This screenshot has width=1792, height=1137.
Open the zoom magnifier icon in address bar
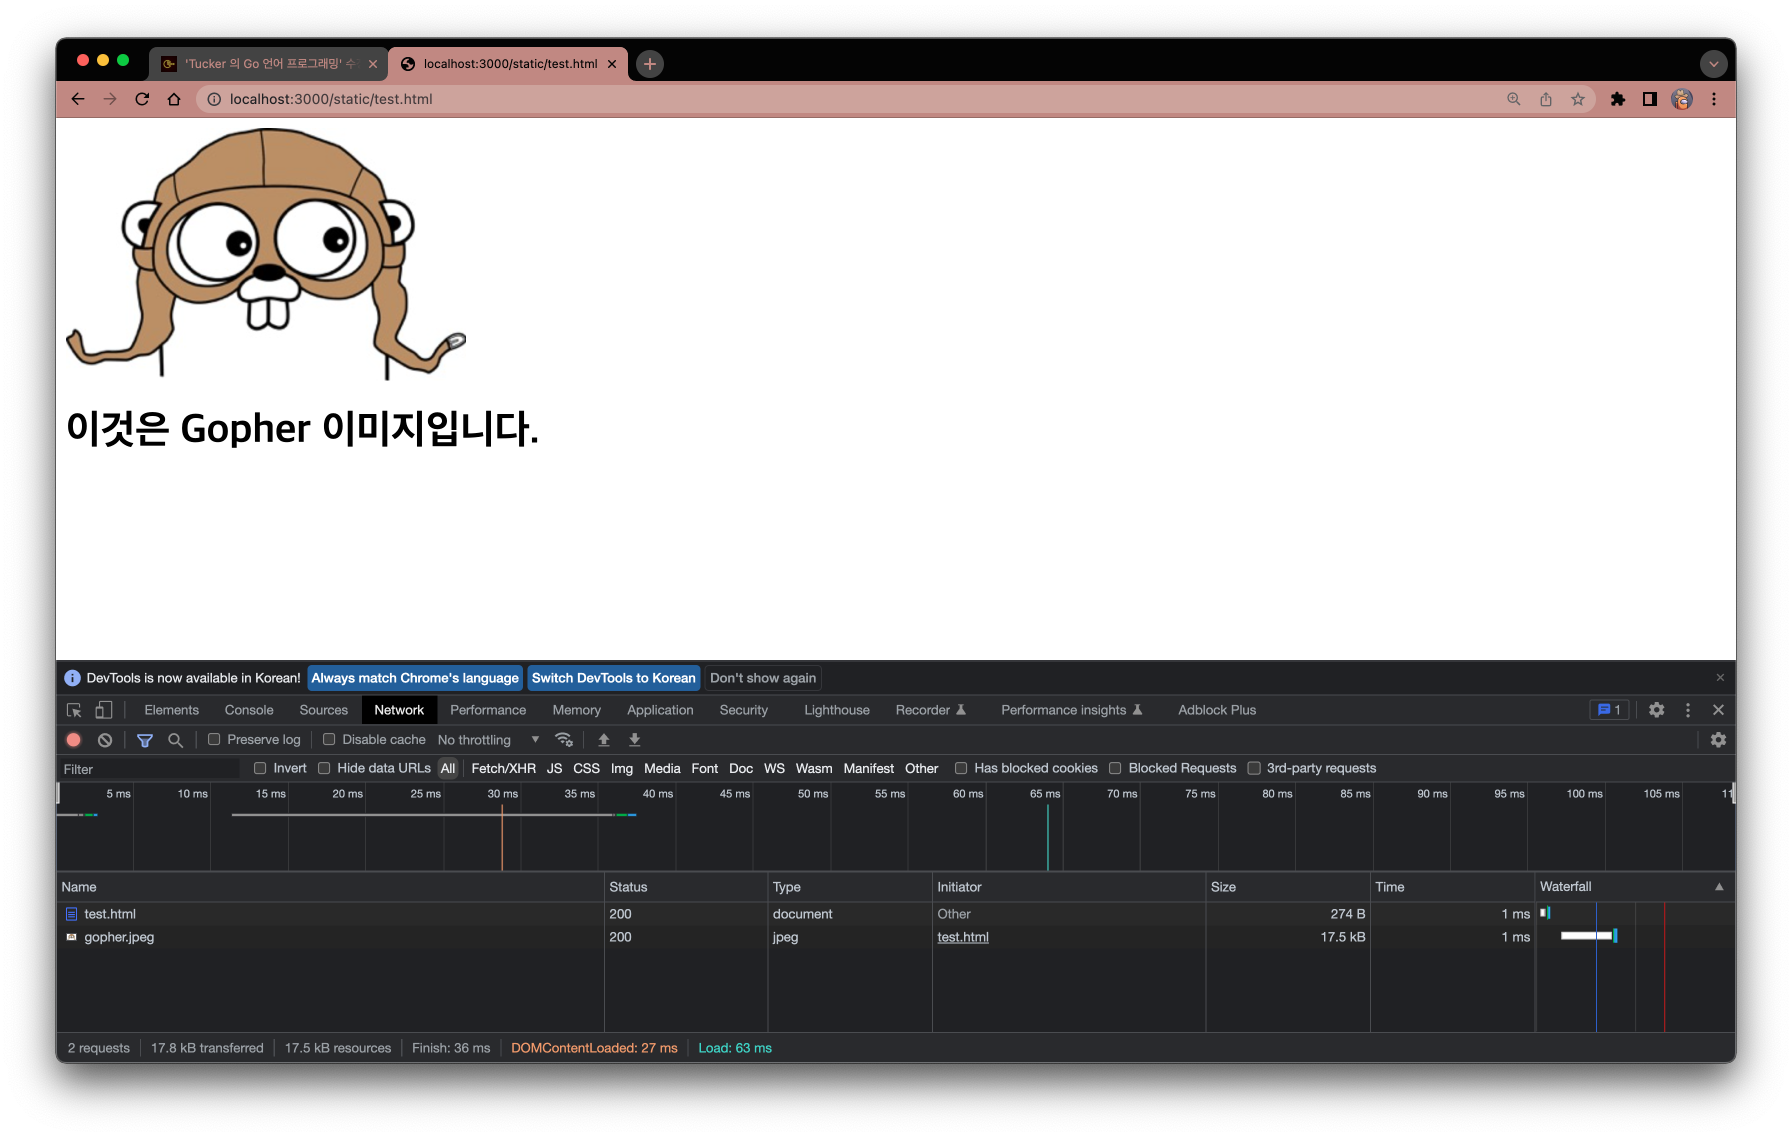click(1514, 99)
